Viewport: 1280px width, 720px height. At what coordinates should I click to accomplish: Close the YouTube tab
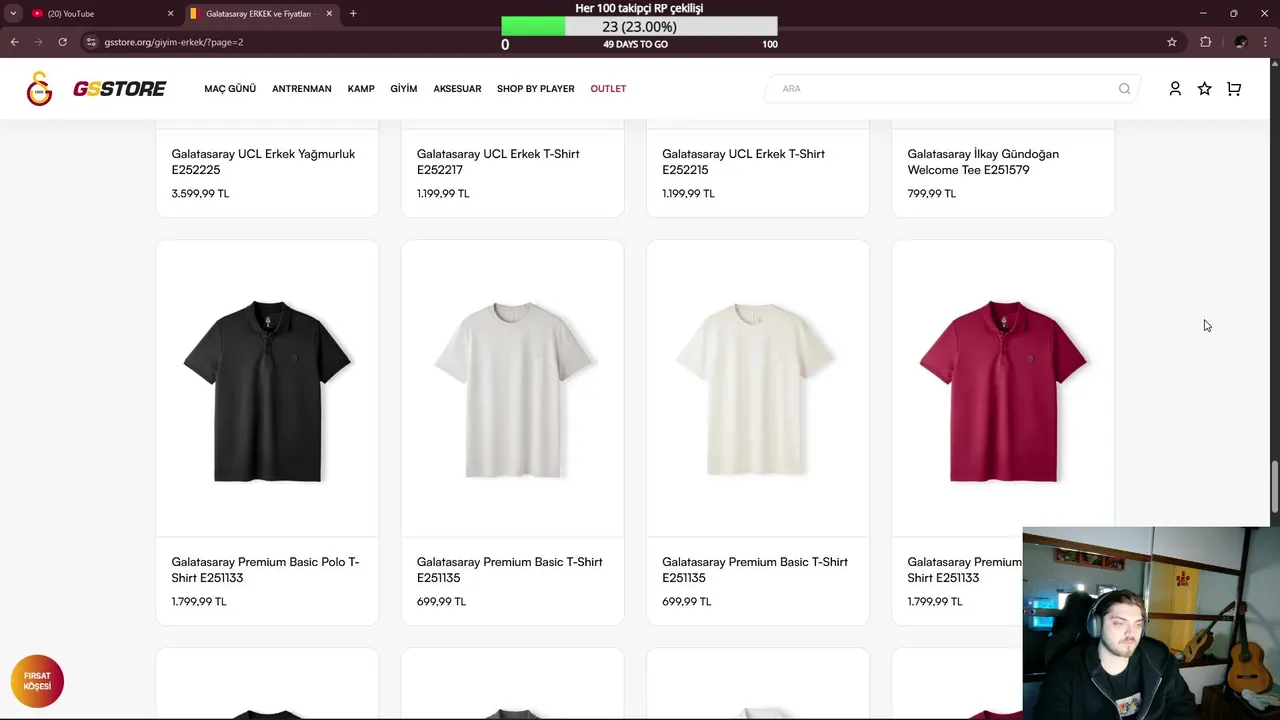[170, 14]
